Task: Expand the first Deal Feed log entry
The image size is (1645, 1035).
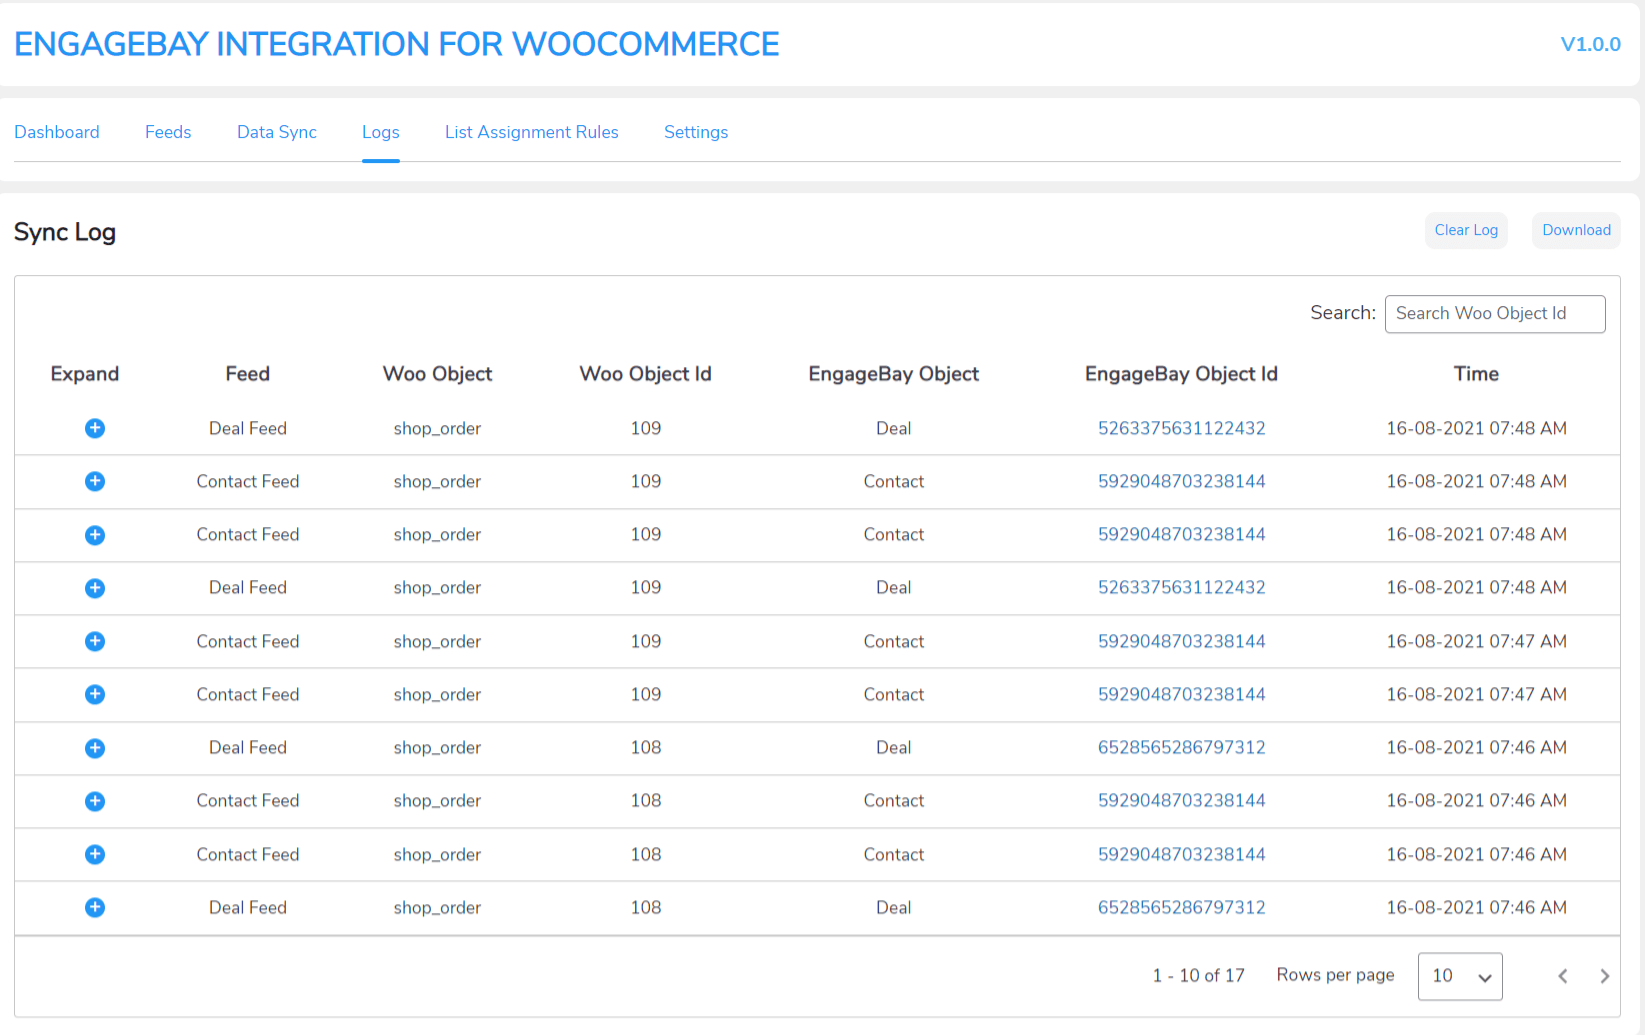Action: click(95, 428)
